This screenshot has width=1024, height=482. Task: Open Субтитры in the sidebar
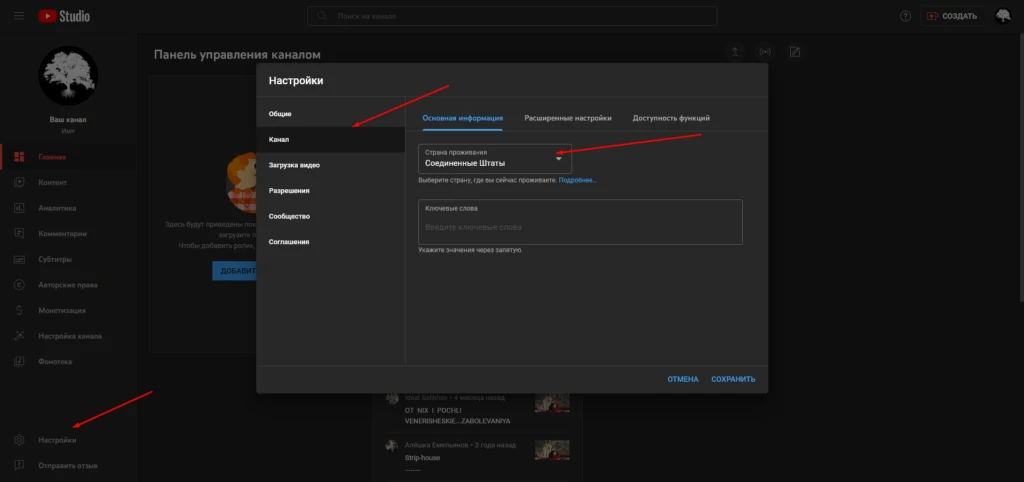tap(55, 259)
